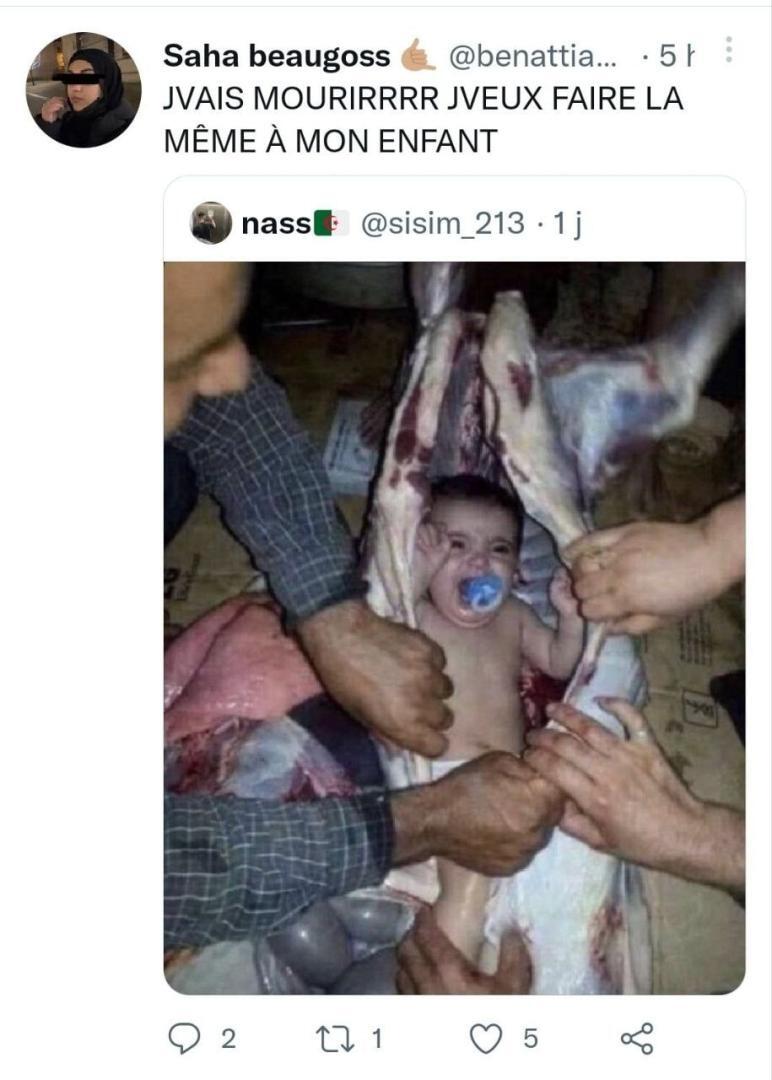This screenshot has width=772, height=1080.
Task: Click the nass profile avatar in quoted tweet
Action: 211,223
